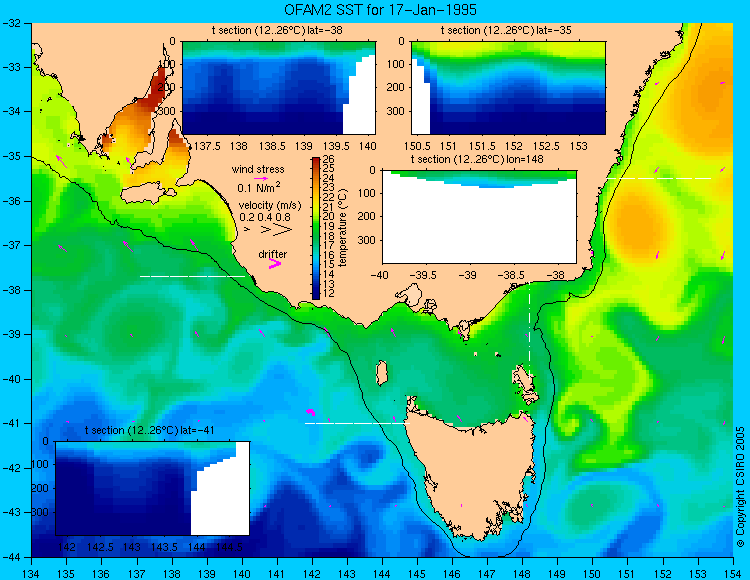Click the "t section (12..26°C) lat=-41" heading
The image size is (750, 580).
pyautogui.click(x=149, y=430)
